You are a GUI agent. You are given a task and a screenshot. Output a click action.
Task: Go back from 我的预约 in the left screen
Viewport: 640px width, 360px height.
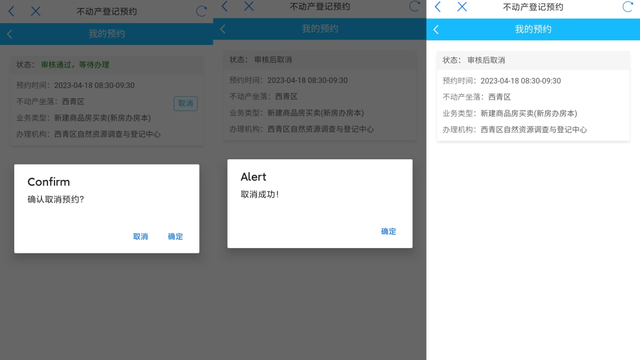[10, 34]
